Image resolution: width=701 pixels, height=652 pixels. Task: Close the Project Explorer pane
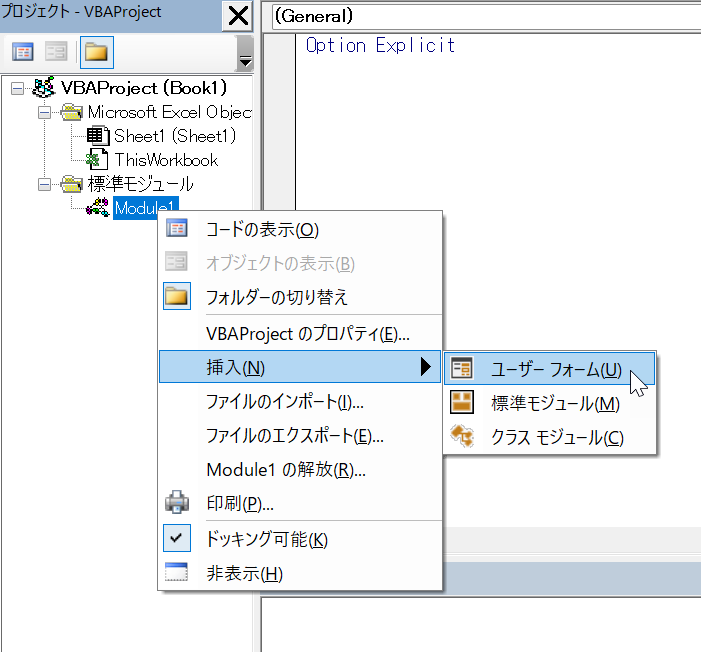coord(238,17)
